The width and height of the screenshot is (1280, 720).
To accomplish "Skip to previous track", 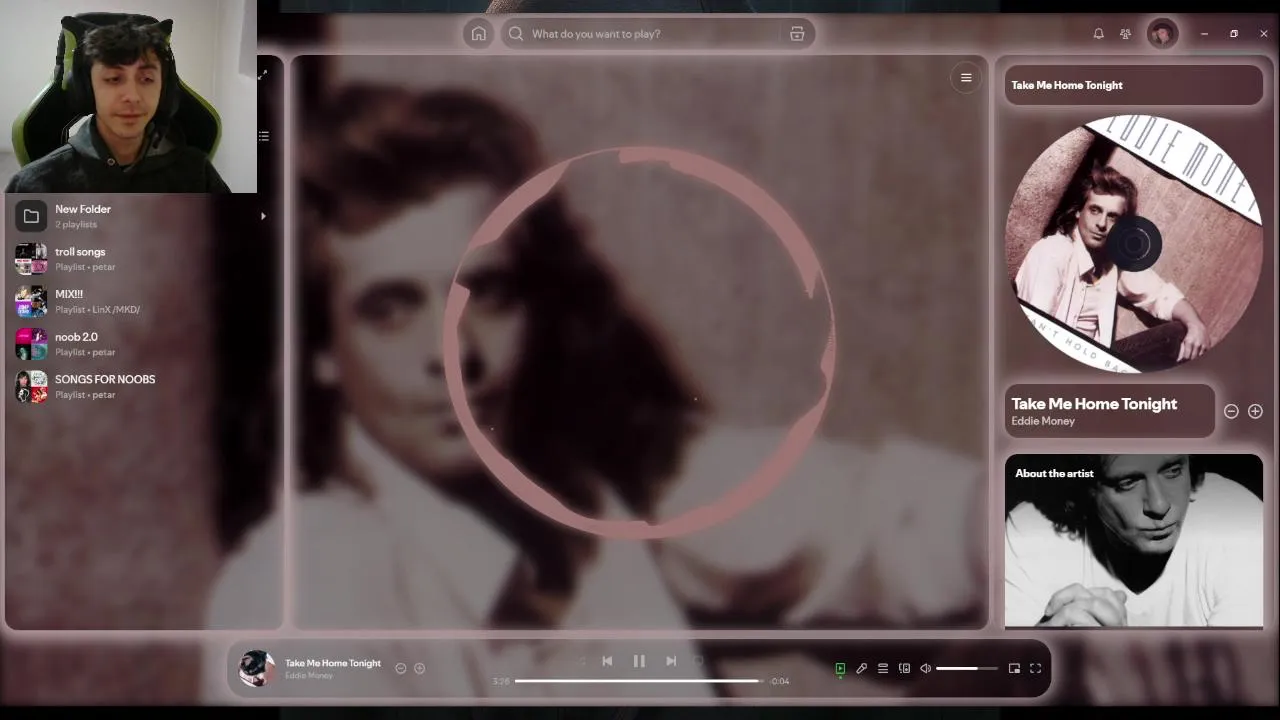I will pyautogui.click(x=607, y=661).
